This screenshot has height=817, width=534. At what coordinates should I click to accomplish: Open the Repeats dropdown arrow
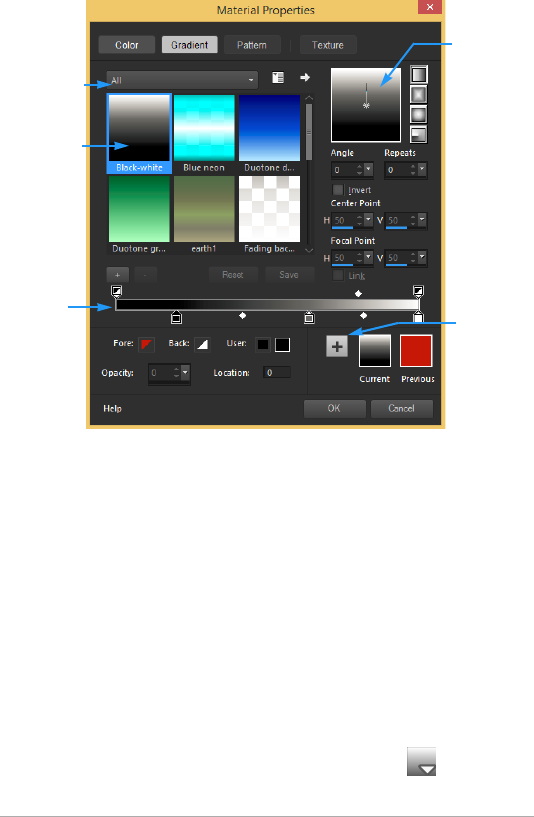[422, 170]
